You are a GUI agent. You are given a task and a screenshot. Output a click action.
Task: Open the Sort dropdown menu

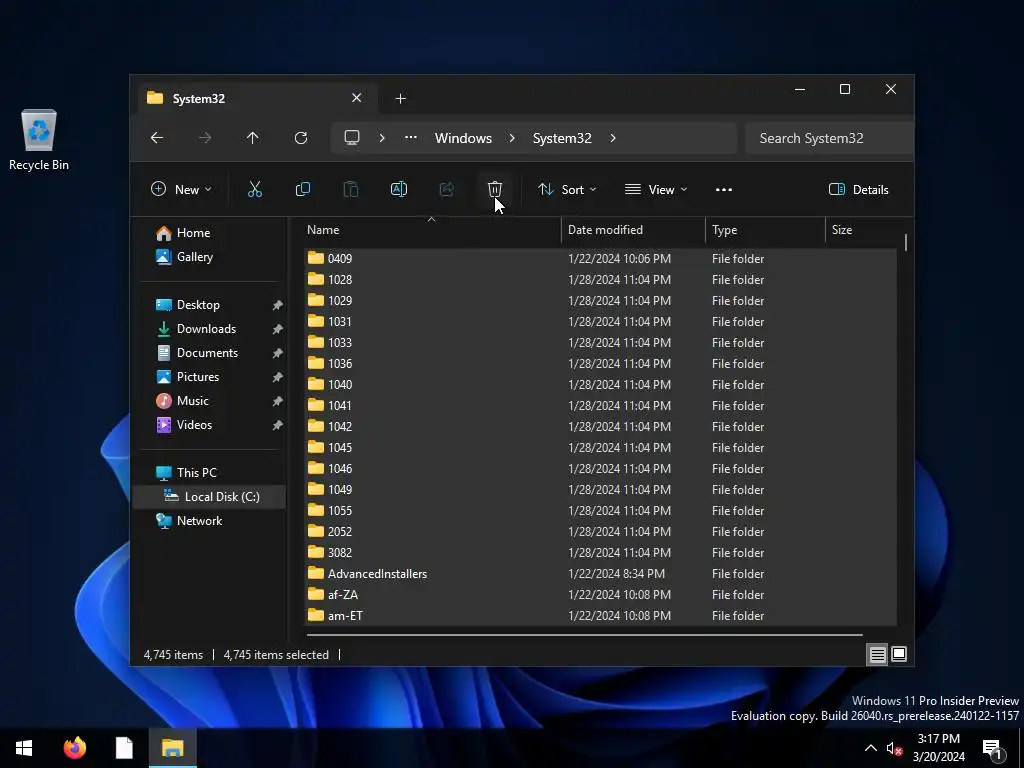(567, 189)
